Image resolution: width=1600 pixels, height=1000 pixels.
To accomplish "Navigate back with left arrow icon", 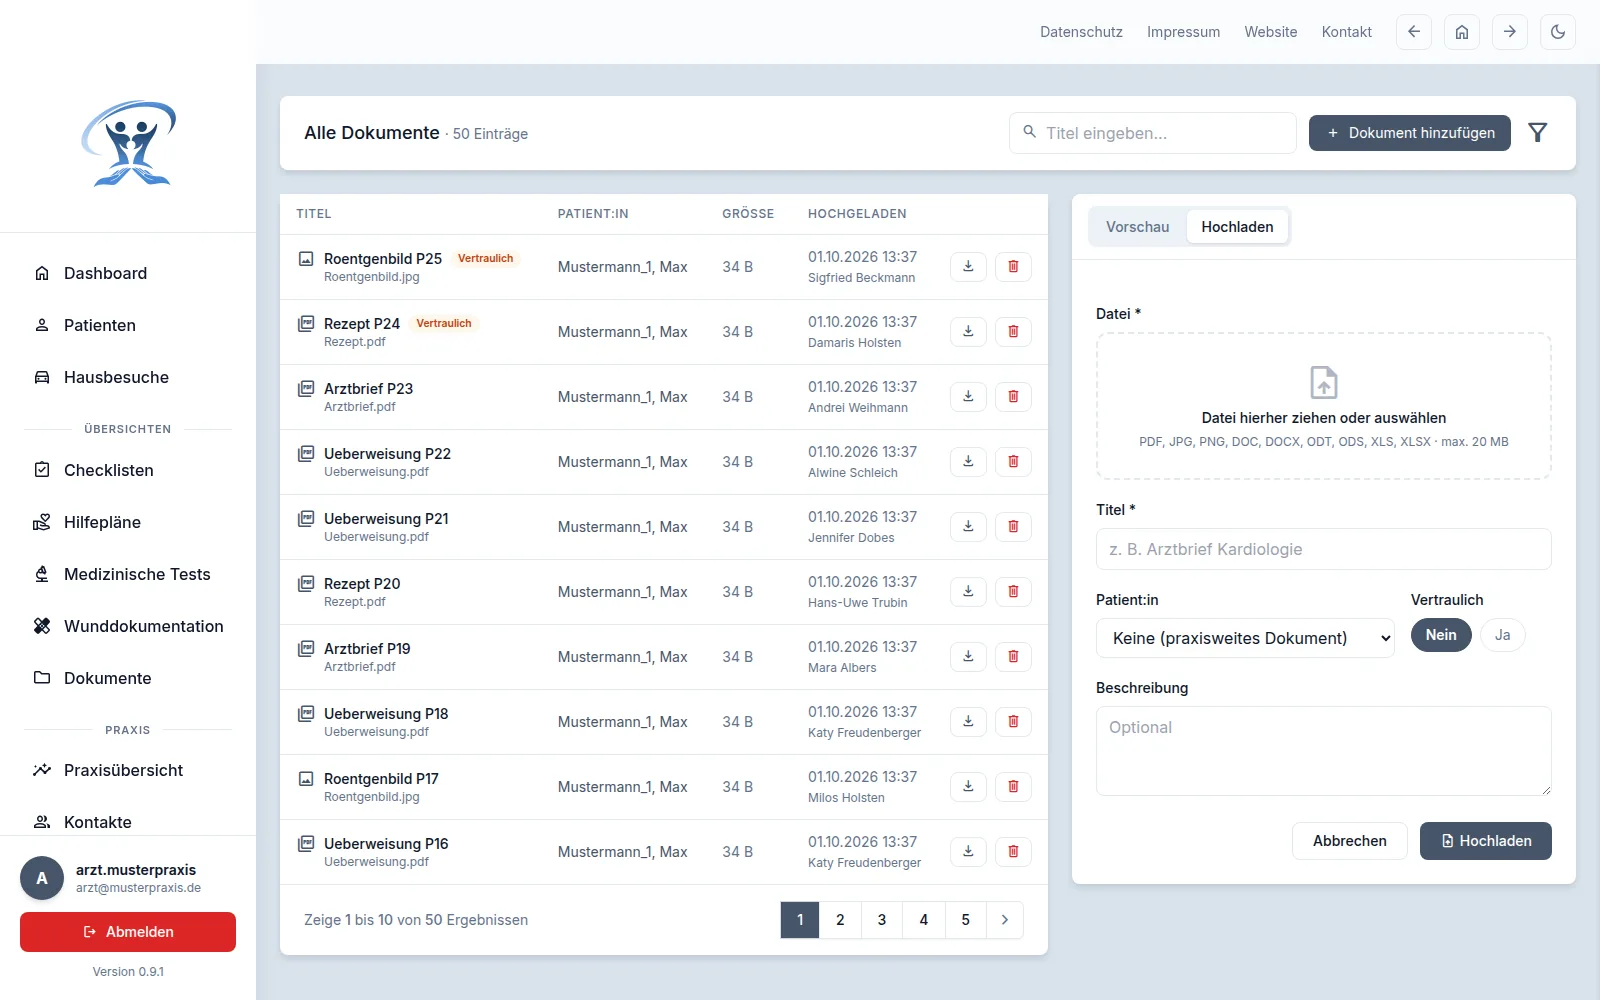I will [x=1414, y=32].
